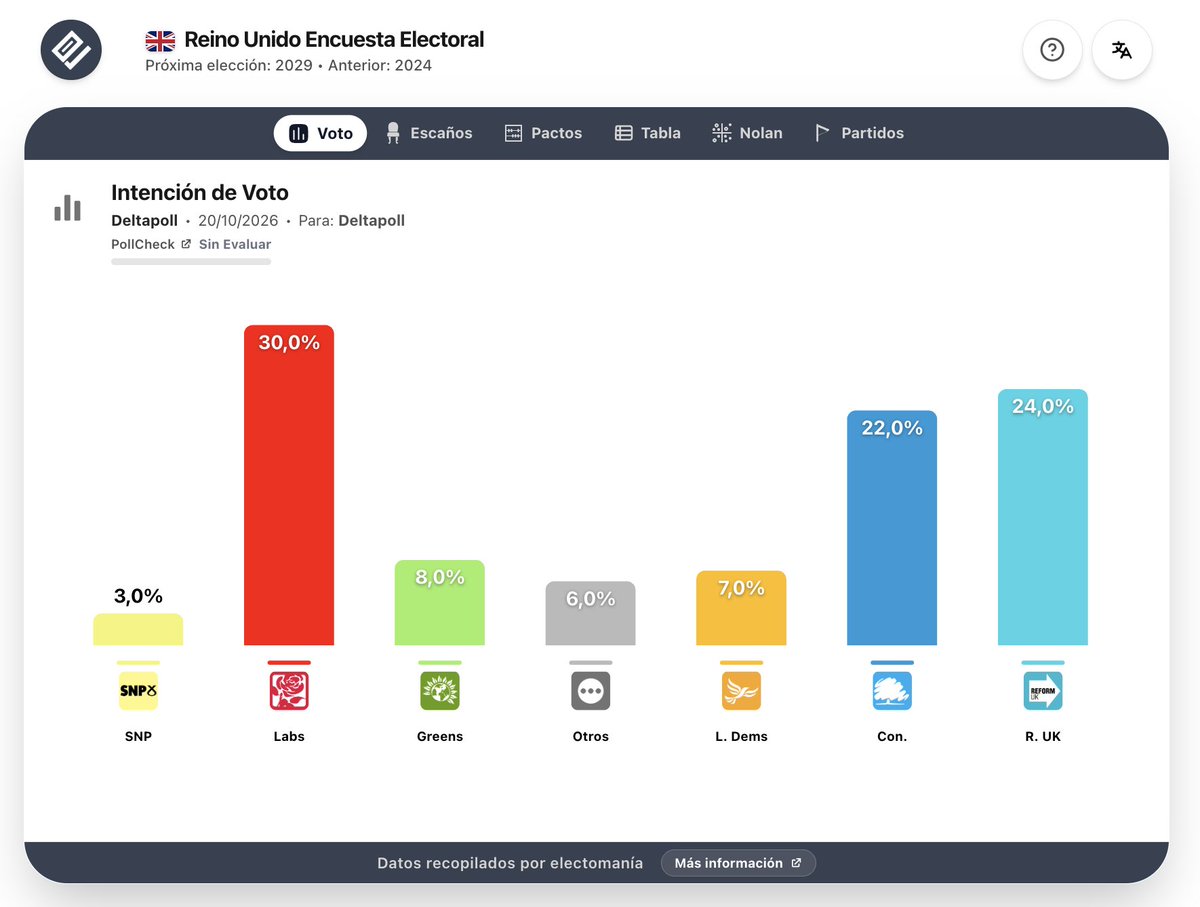Click the SNP party logo

click(x=138, y=691)
